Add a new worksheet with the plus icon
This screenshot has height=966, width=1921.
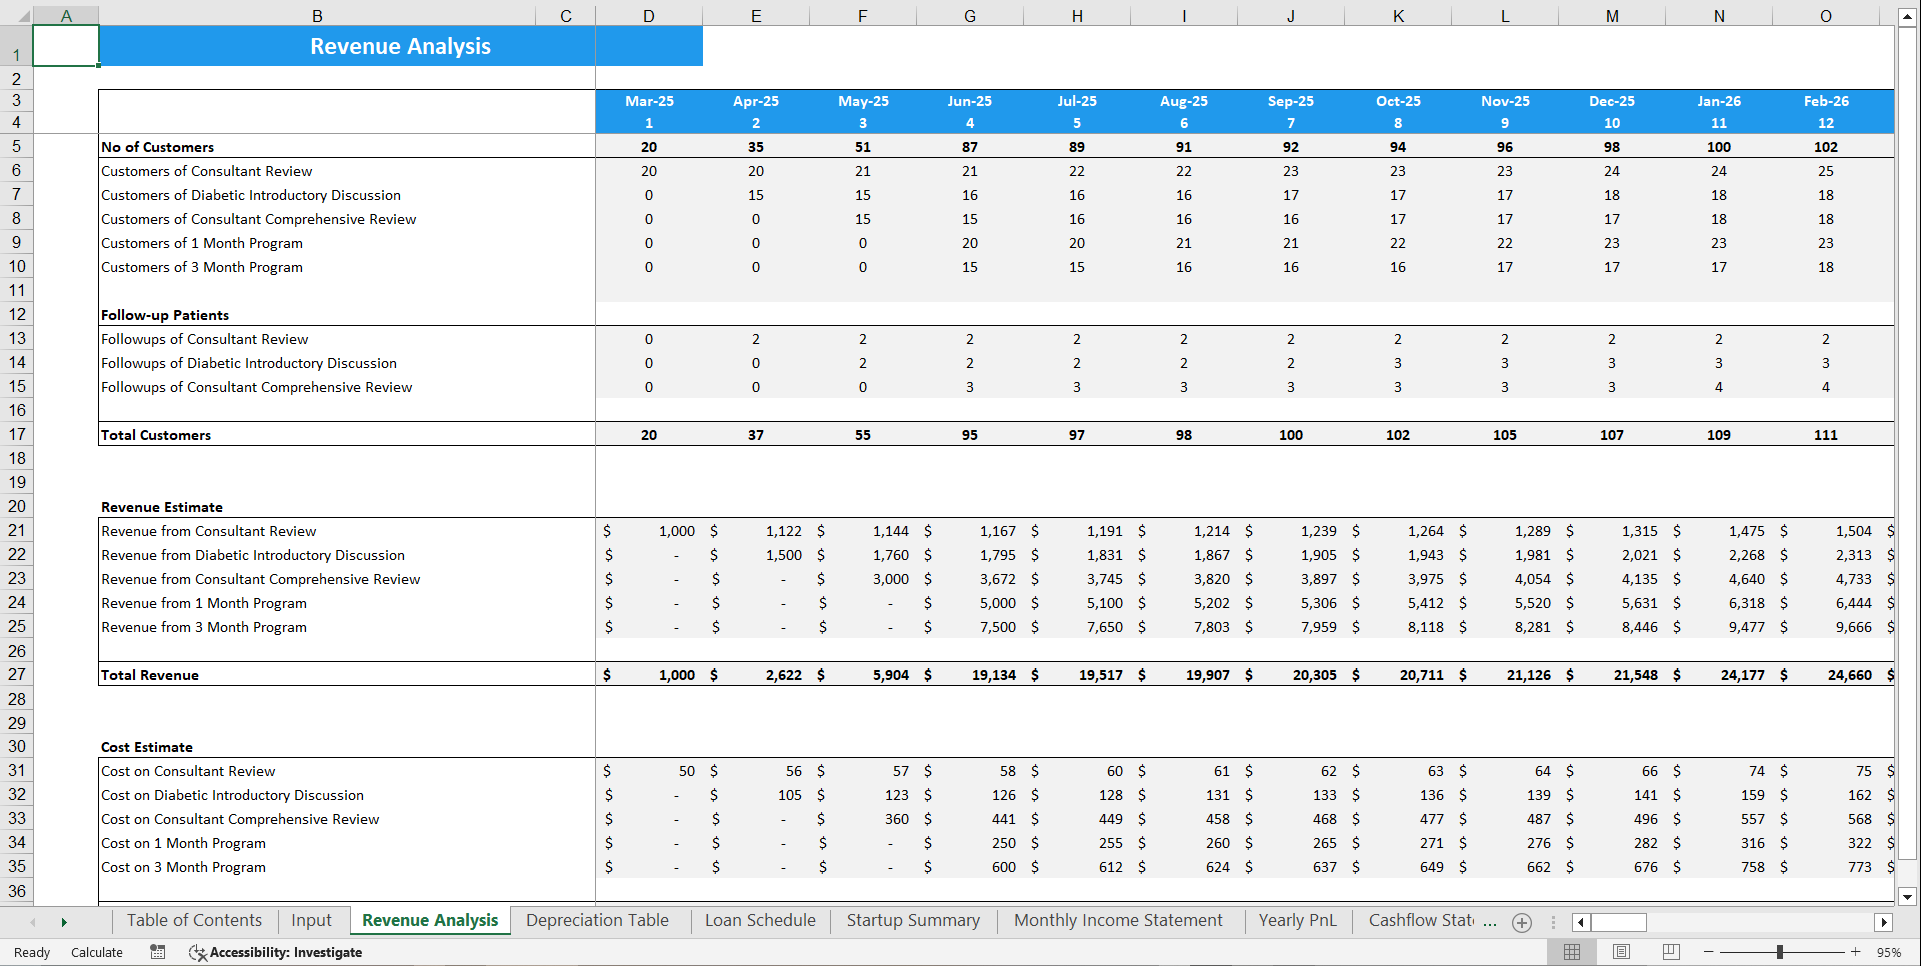pos(1521,922)
